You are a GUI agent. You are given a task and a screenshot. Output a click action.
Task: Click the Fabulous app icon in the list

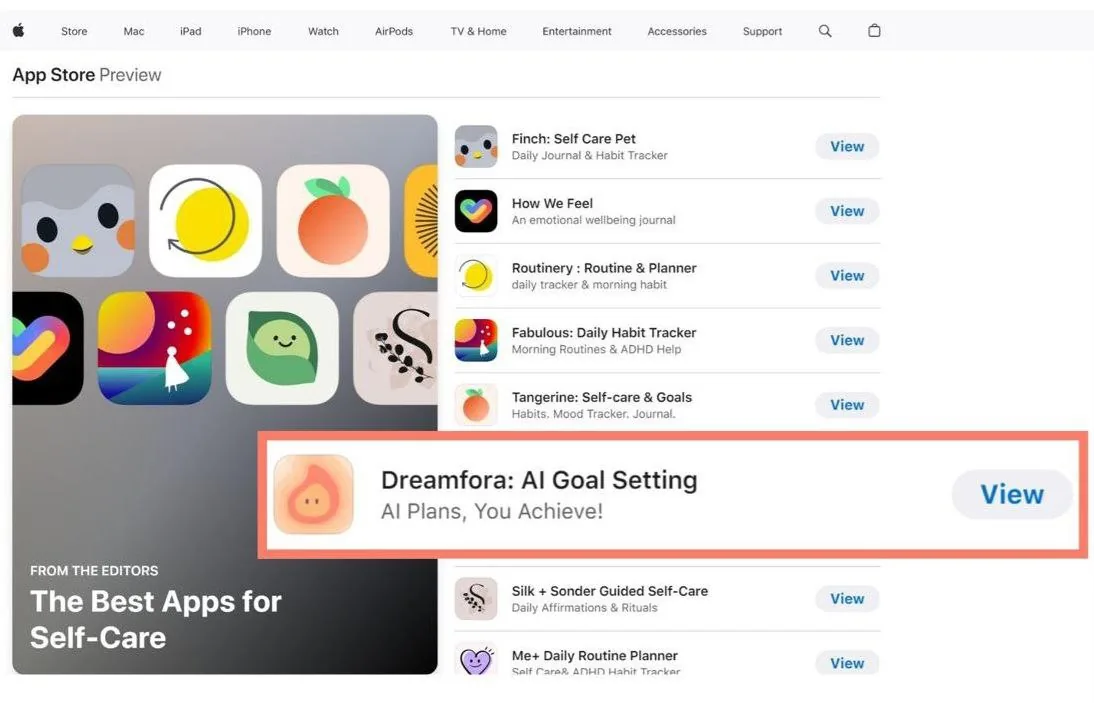pyautogui.click(x=476, y=340)
